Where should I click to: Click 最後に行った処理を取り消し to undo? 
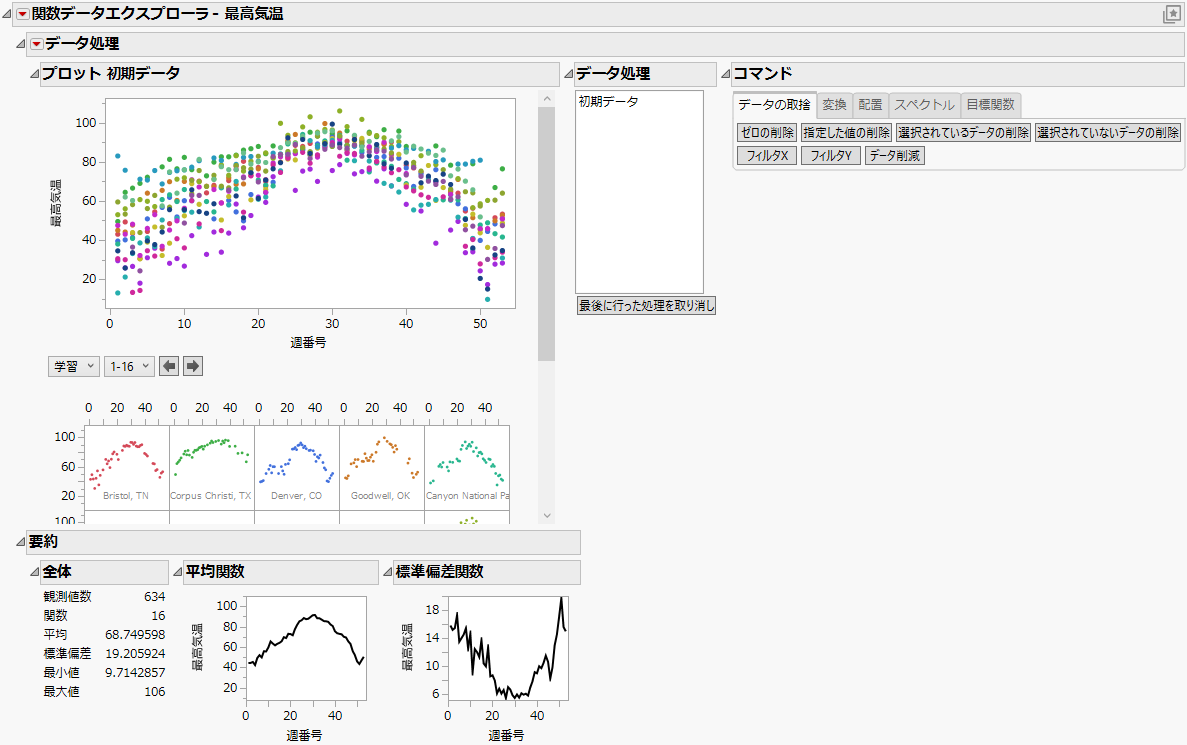pyautogui.click(x=644, y=305)
